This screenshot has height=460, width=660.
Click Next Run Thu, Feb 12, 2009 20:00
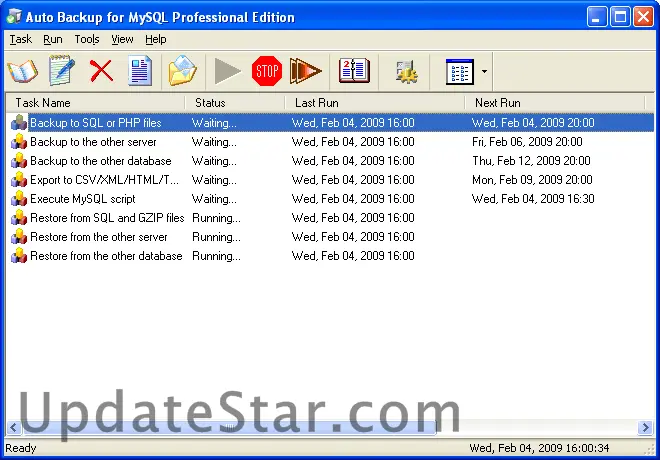[x=531, y=161]
